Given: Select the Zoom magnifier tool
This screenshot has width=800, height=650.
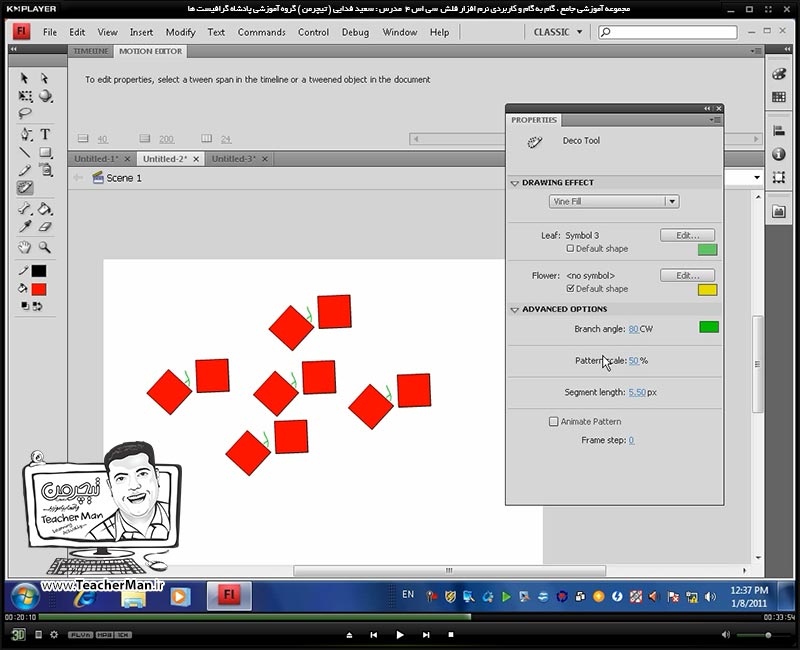Looking at the screenshot, I should coord(45,247).
